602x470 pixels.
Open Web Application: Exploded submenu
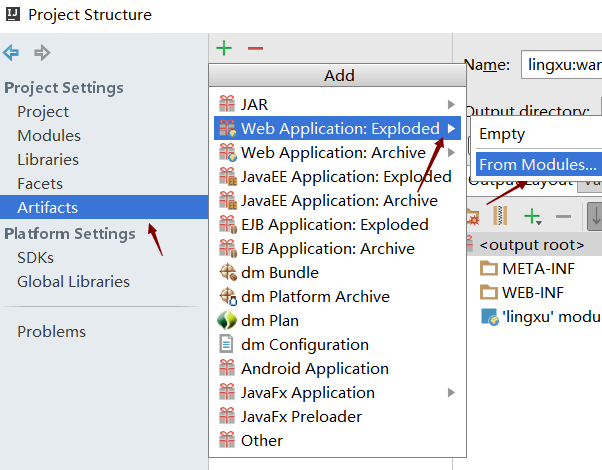point(338,128)
